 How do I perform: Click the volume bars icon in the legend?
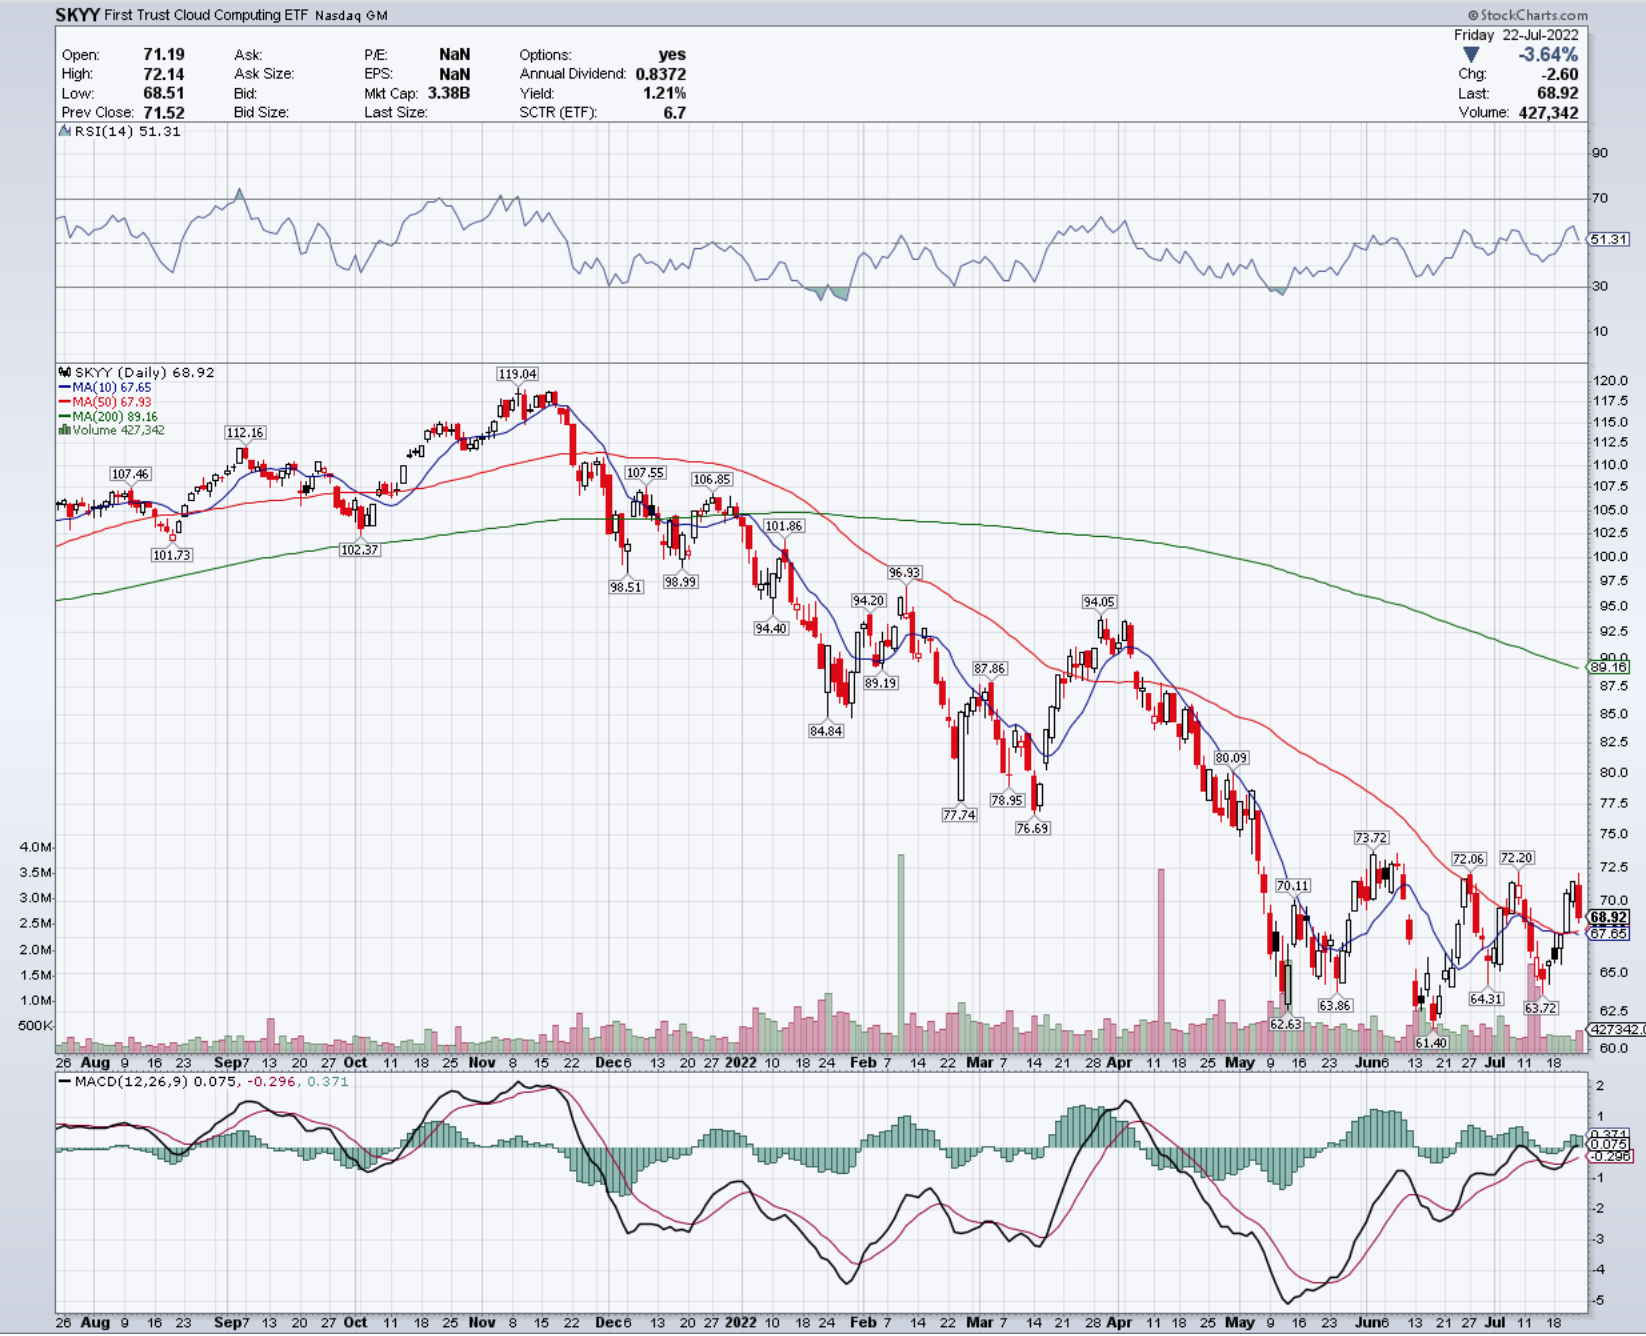pos(65,430)
